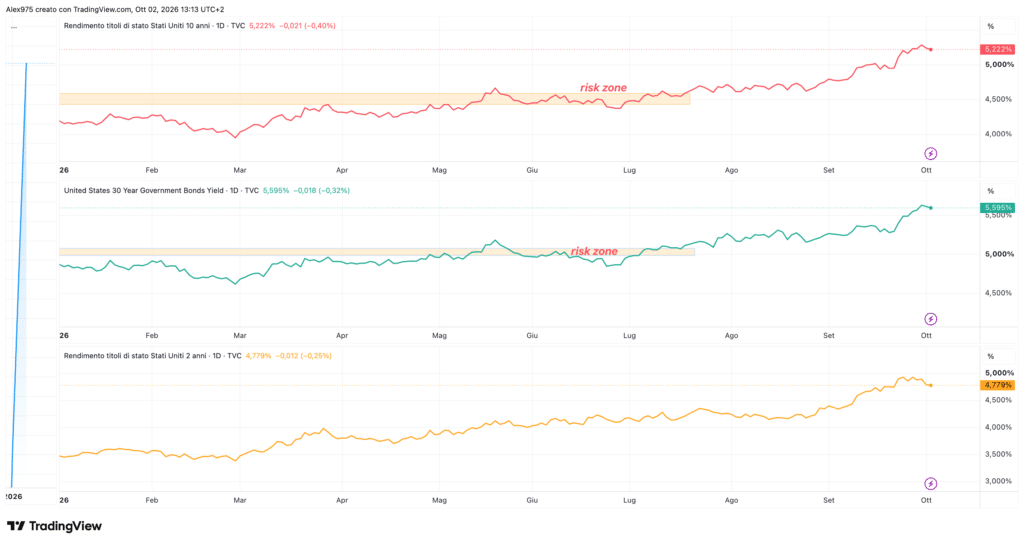Click 3,000% on the 2-year chart price axis
1024x544 pixels.
click(x=999, y=481)
